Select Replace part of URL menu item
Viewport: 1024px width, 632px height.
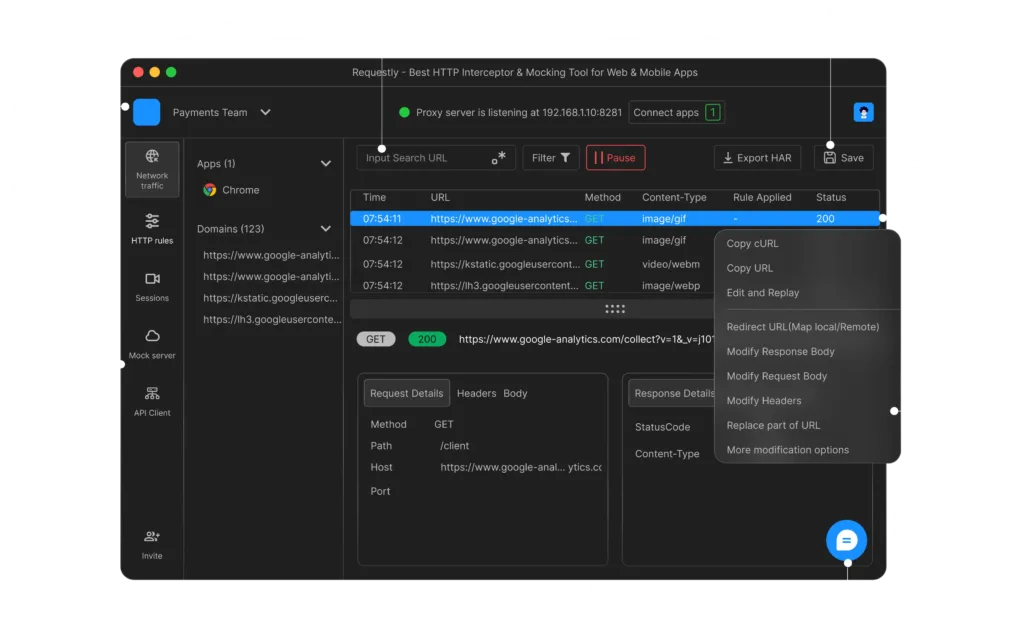pos(773,426)
